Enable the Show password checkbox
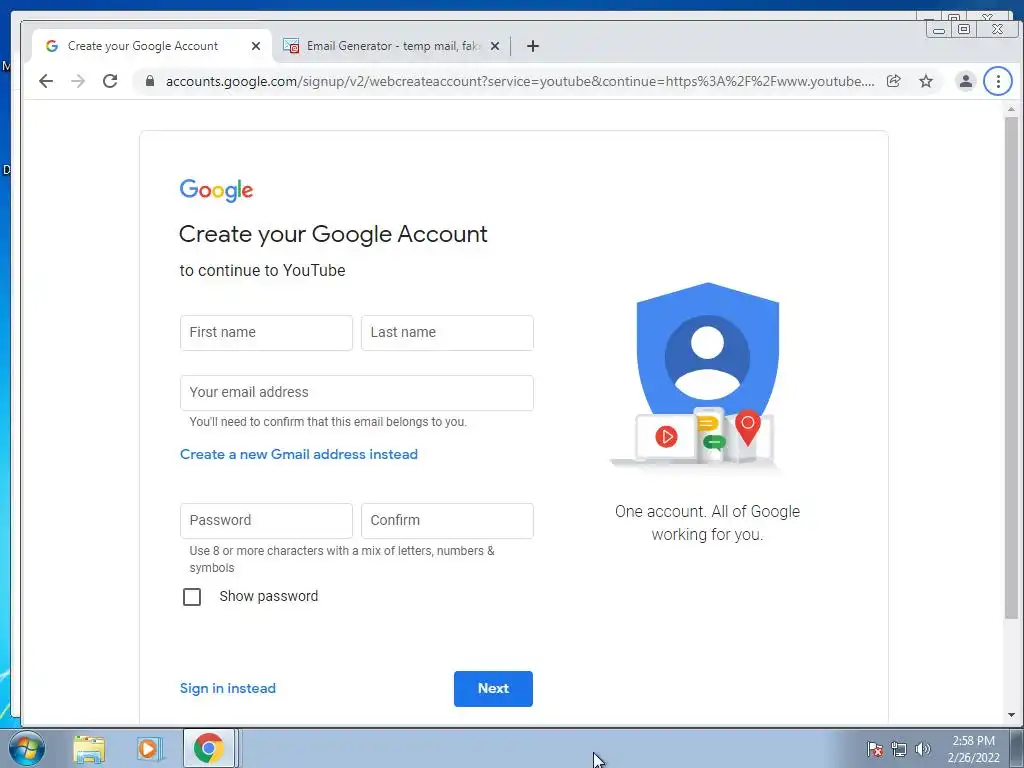The height and width of the screenshot is (768, 1024). (192, 596)
